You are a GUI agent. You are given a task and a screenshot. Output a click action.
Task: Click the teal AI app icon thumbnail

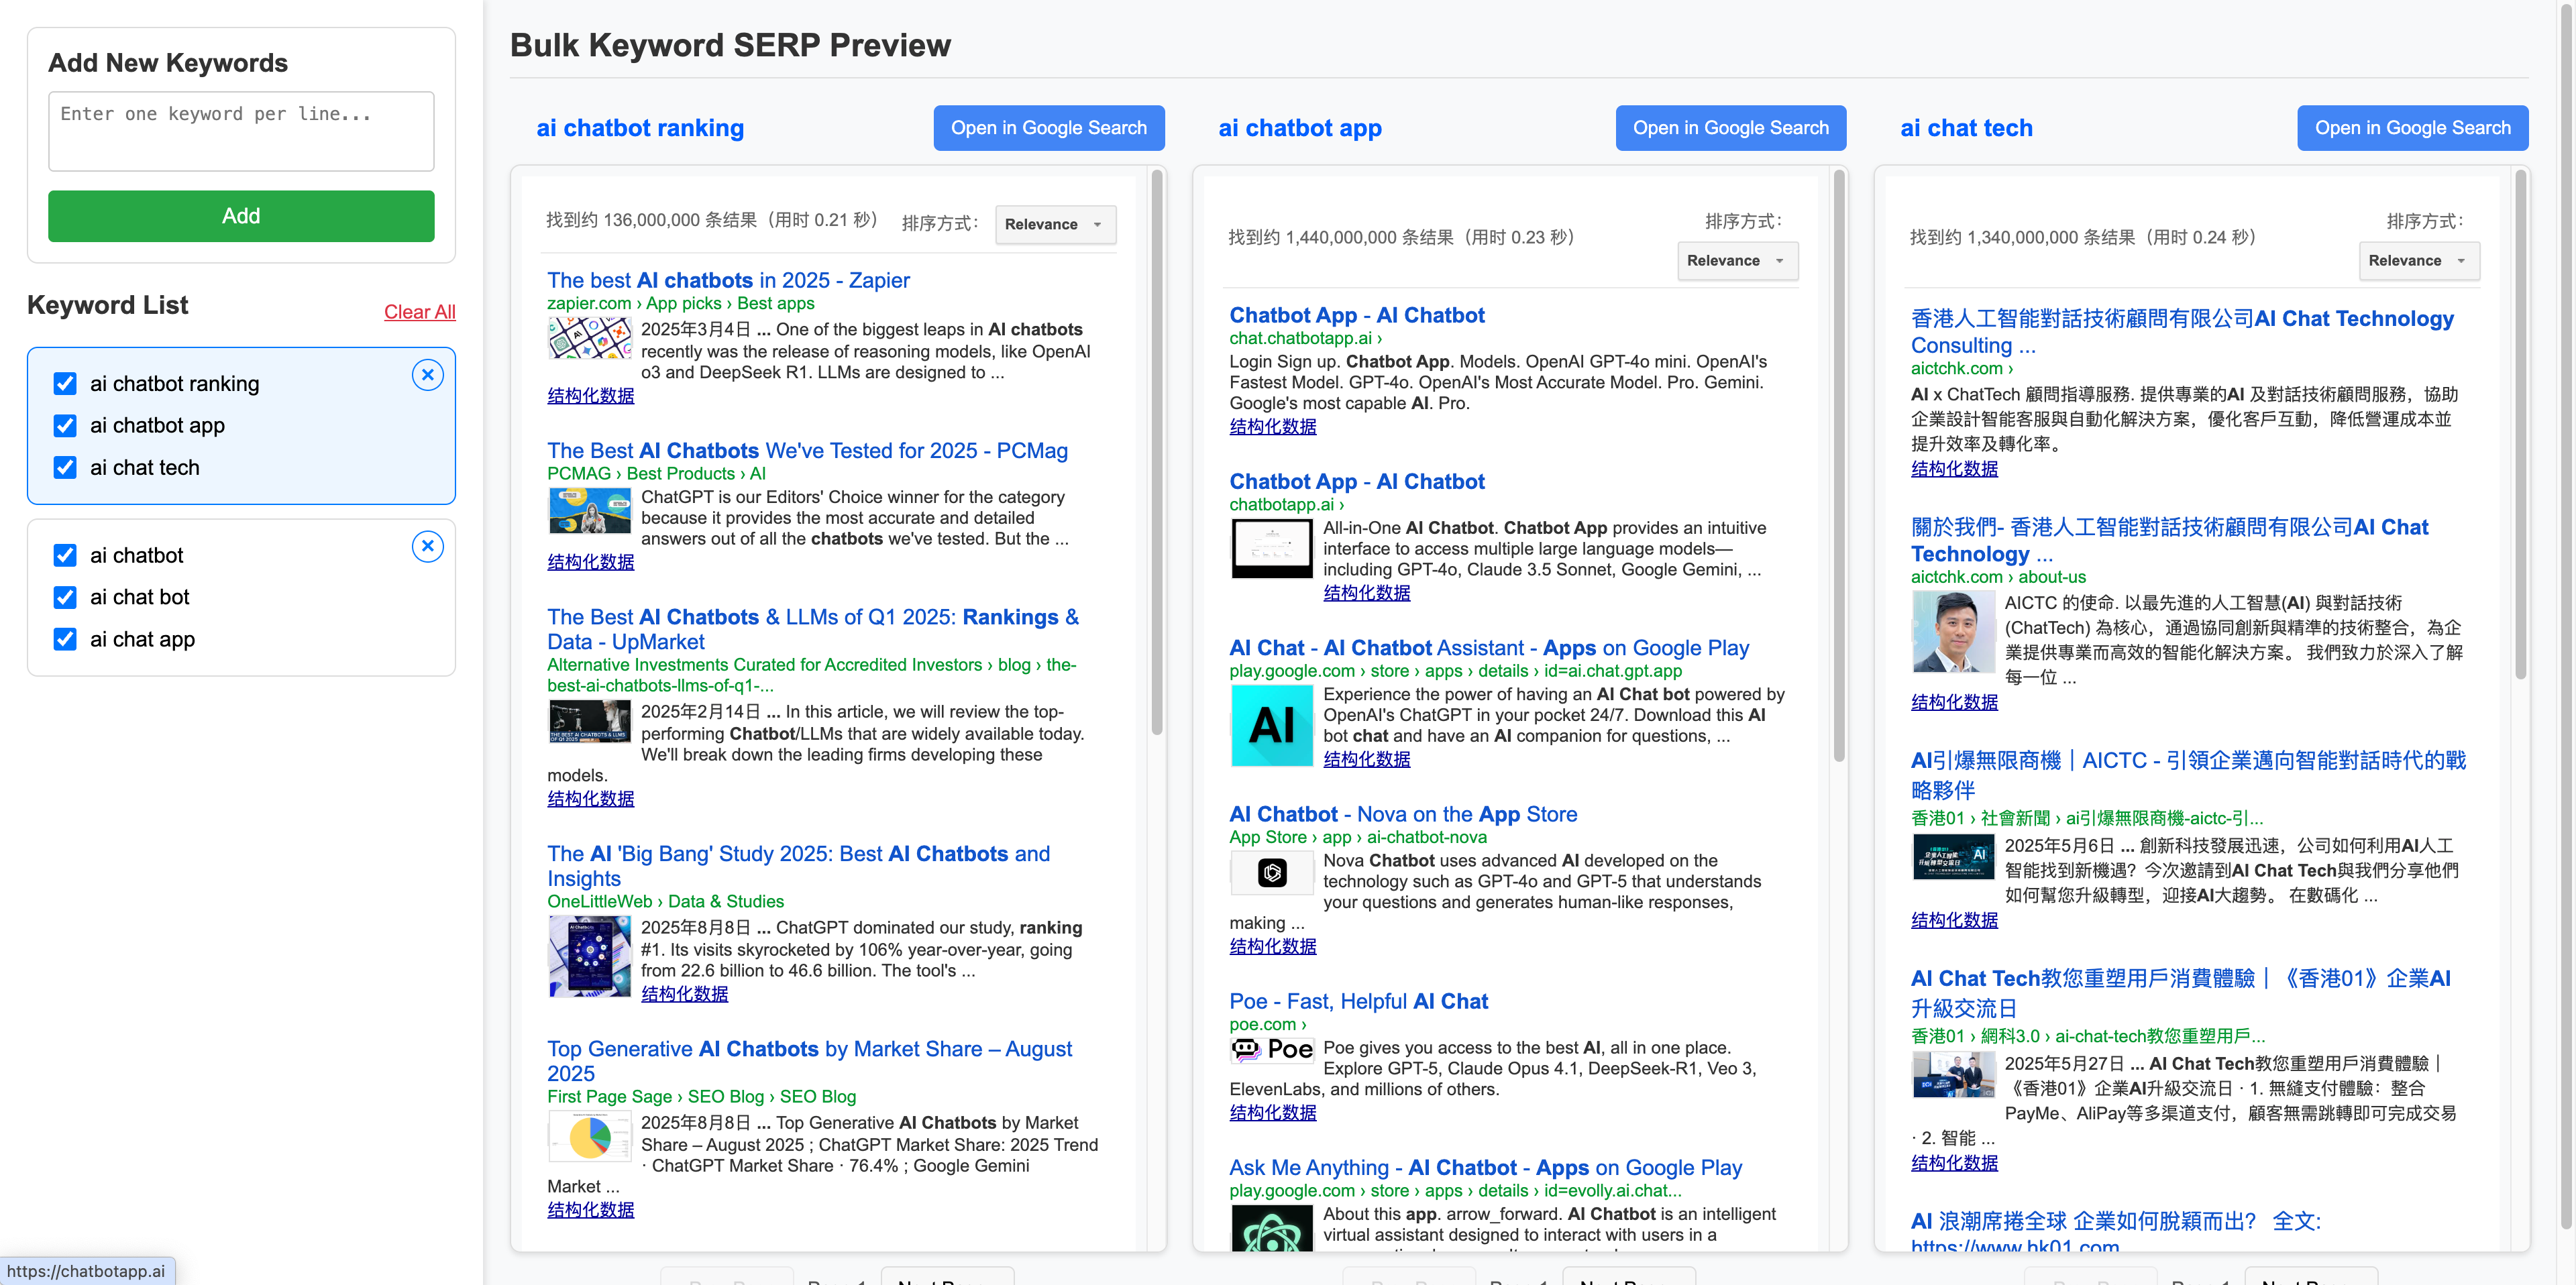click(x=1271, y=725)
